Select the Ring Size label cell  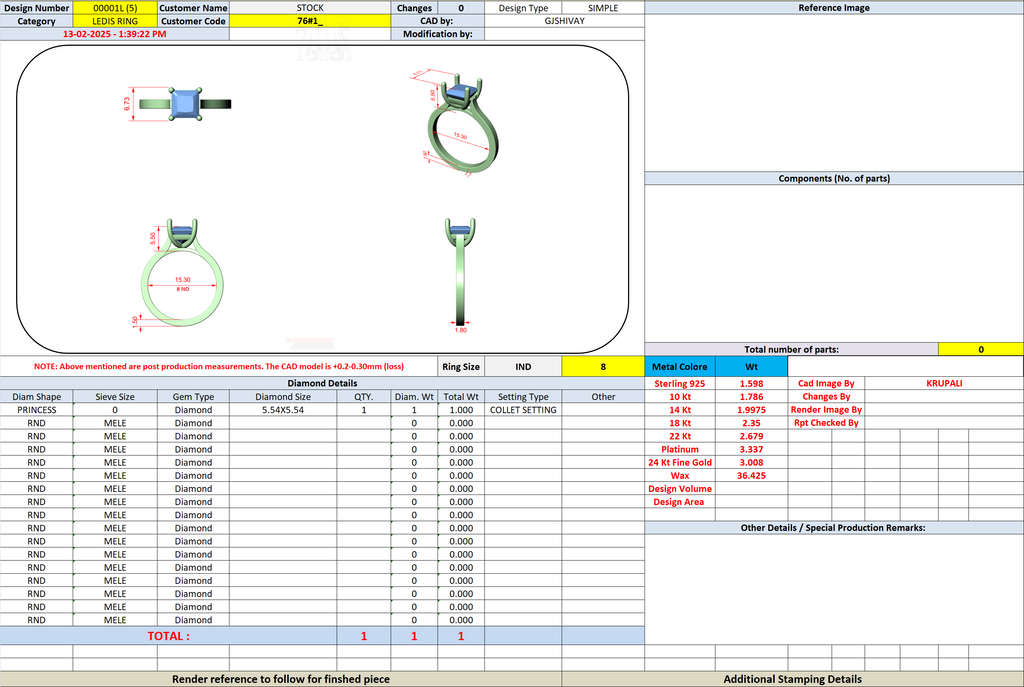(x=461, y=366)
